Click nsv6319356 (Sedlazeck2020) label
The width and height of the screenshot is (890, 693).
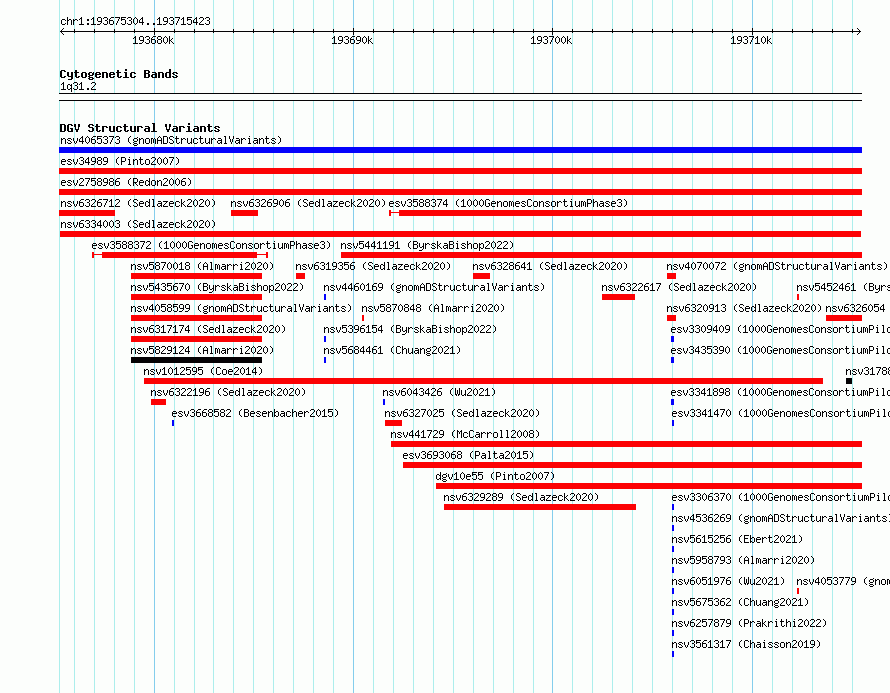[373, 266]
